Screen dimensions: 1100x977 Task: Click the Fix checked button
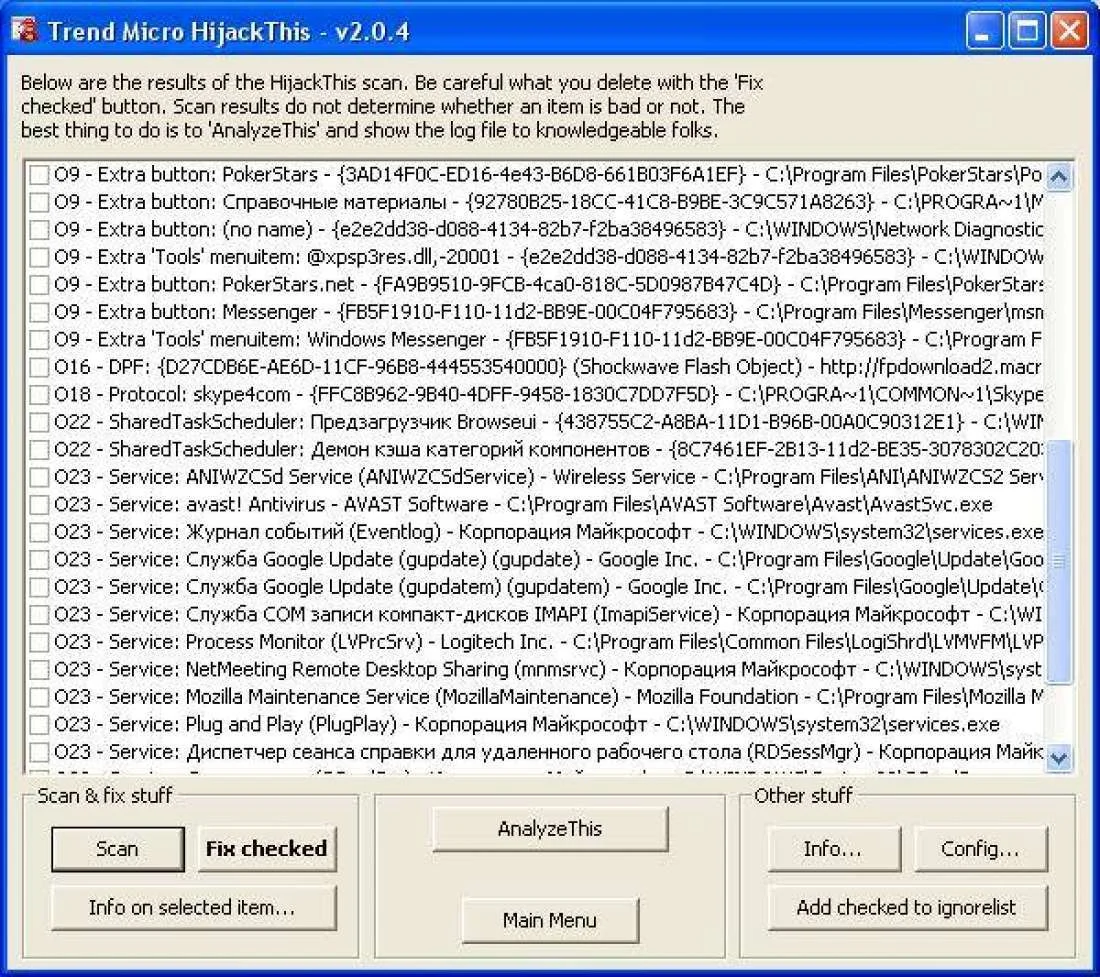[267, 849]
